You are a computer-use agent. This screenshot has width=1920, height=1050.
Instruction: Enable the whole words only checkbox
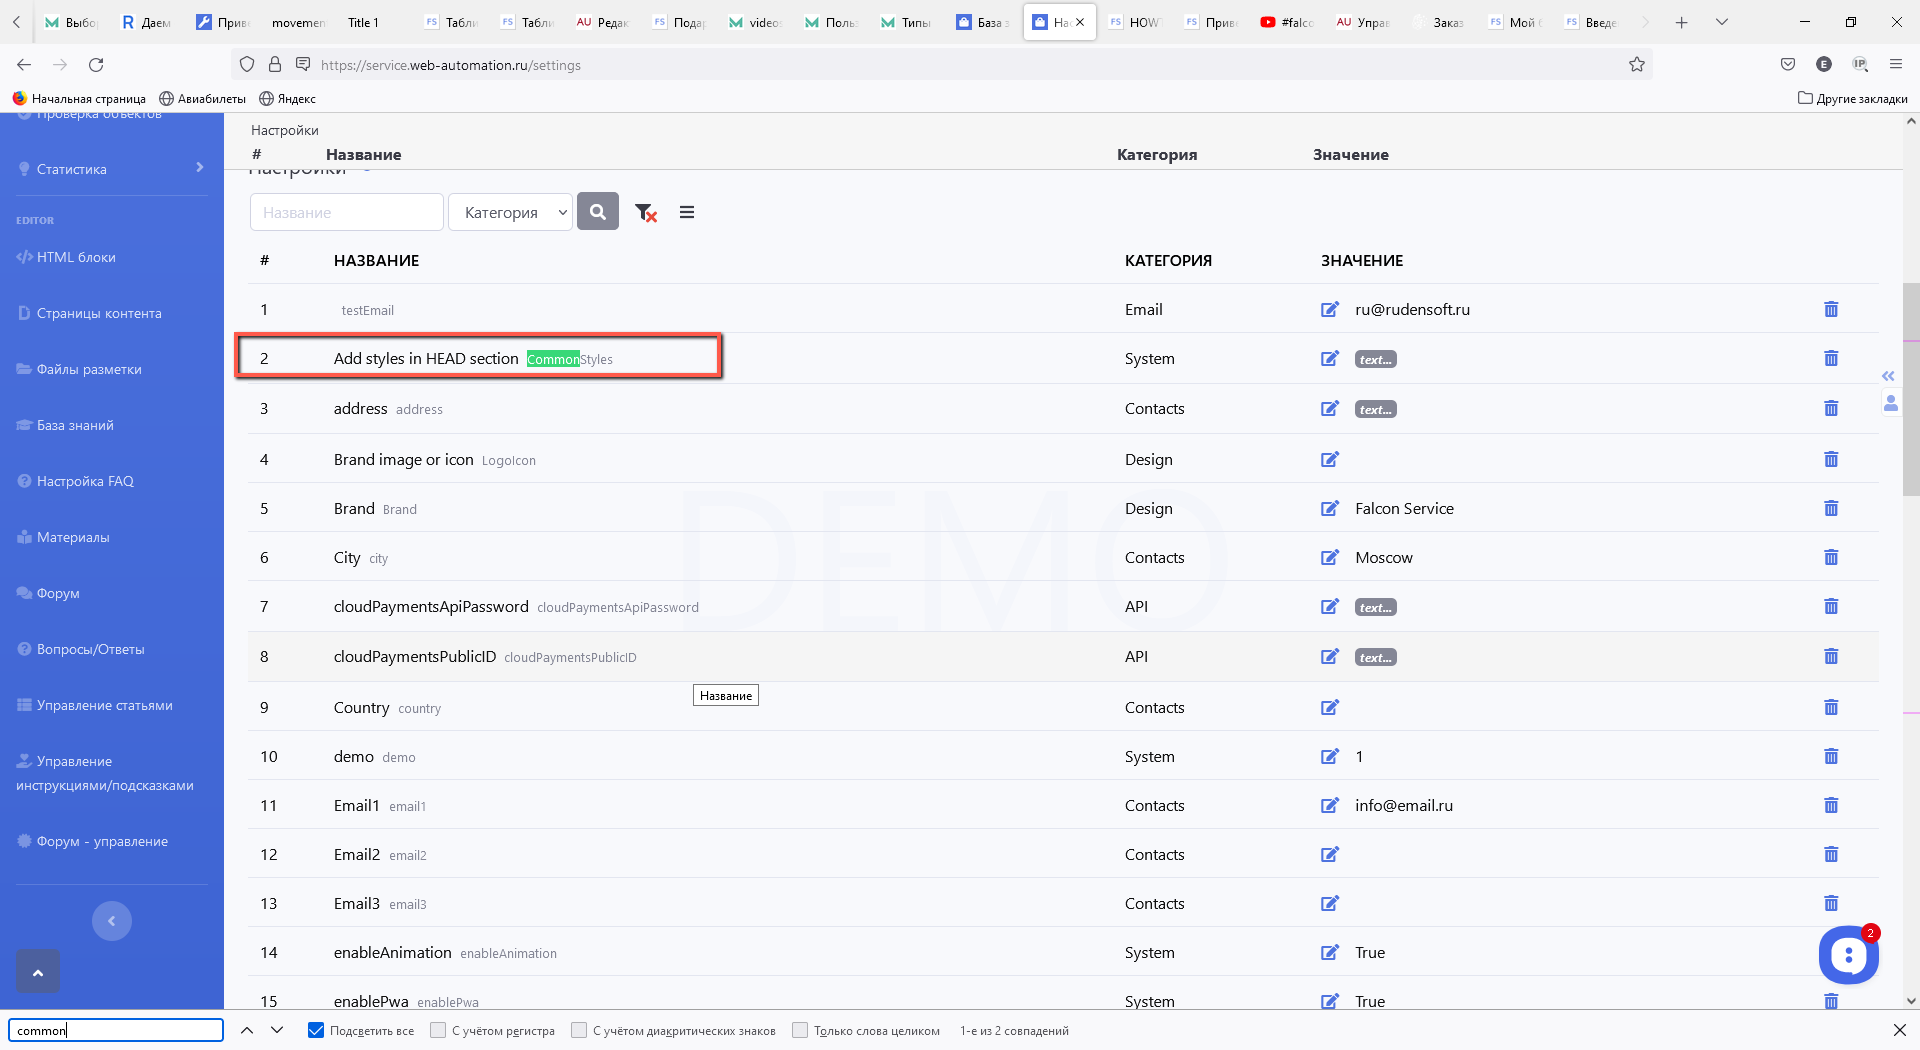[x=800, y=1030]
